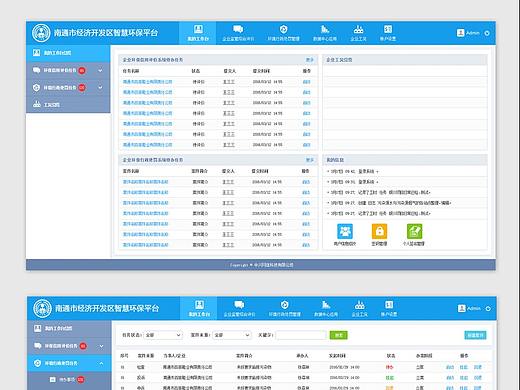
Task: Open the factory icon tab in the top page header
Action: pos(358,33)
